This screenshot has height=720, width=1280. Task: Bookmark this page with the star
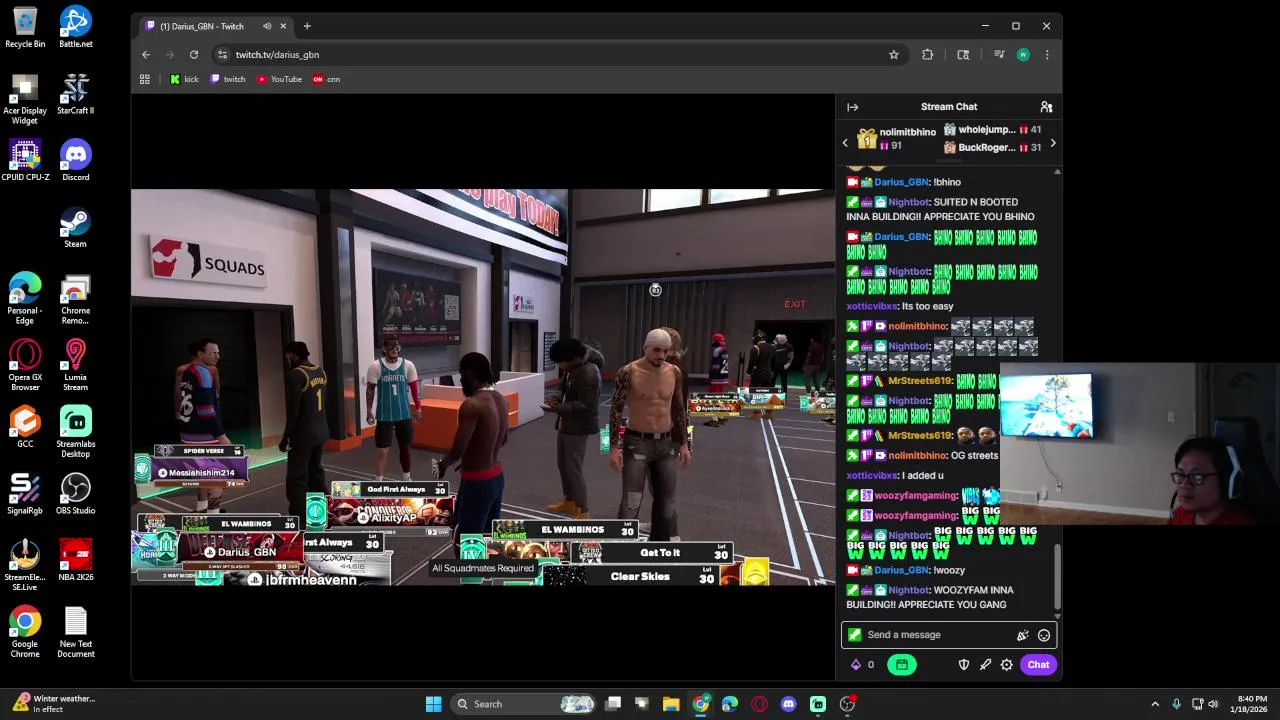point(894,55)
